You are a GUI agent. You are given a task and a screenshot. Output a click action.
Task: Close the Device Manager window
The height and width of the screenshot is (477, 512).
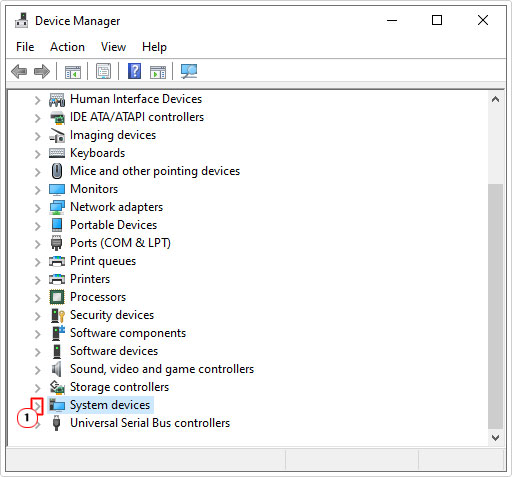point(483,20)
